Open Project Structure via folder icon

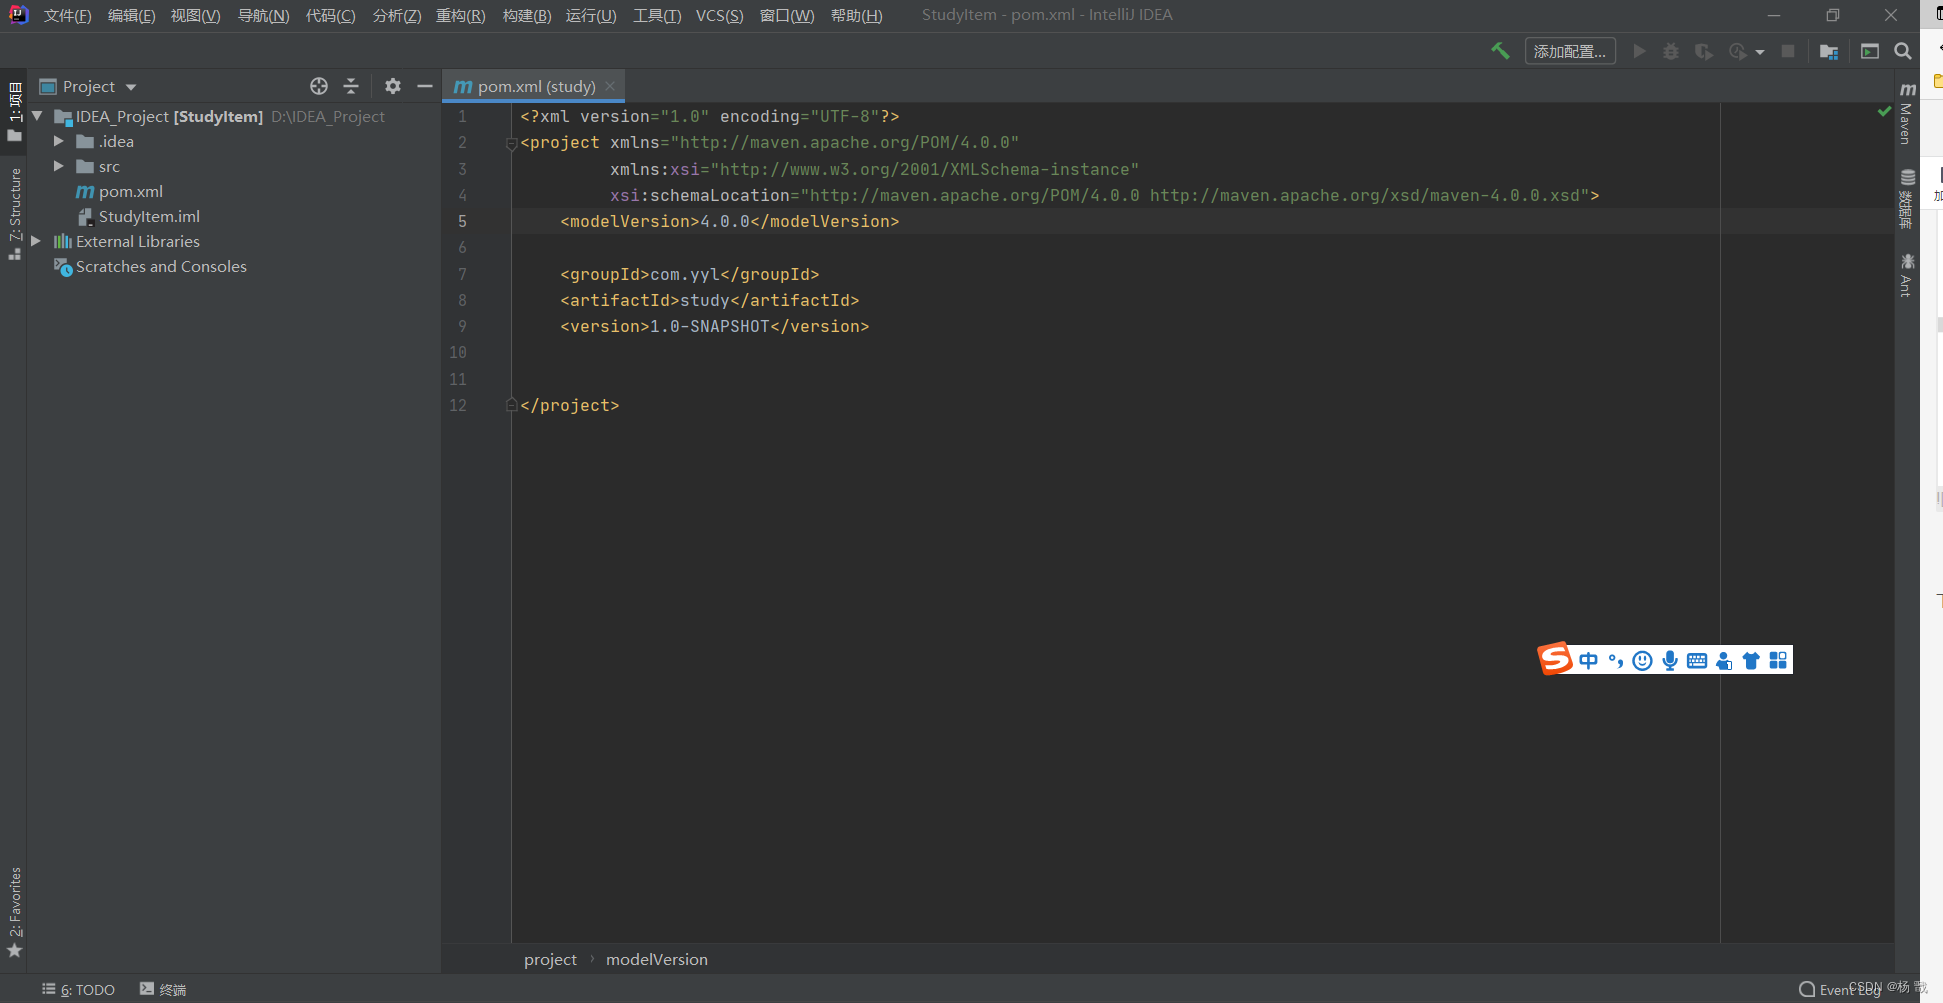tap(1829, 51)
